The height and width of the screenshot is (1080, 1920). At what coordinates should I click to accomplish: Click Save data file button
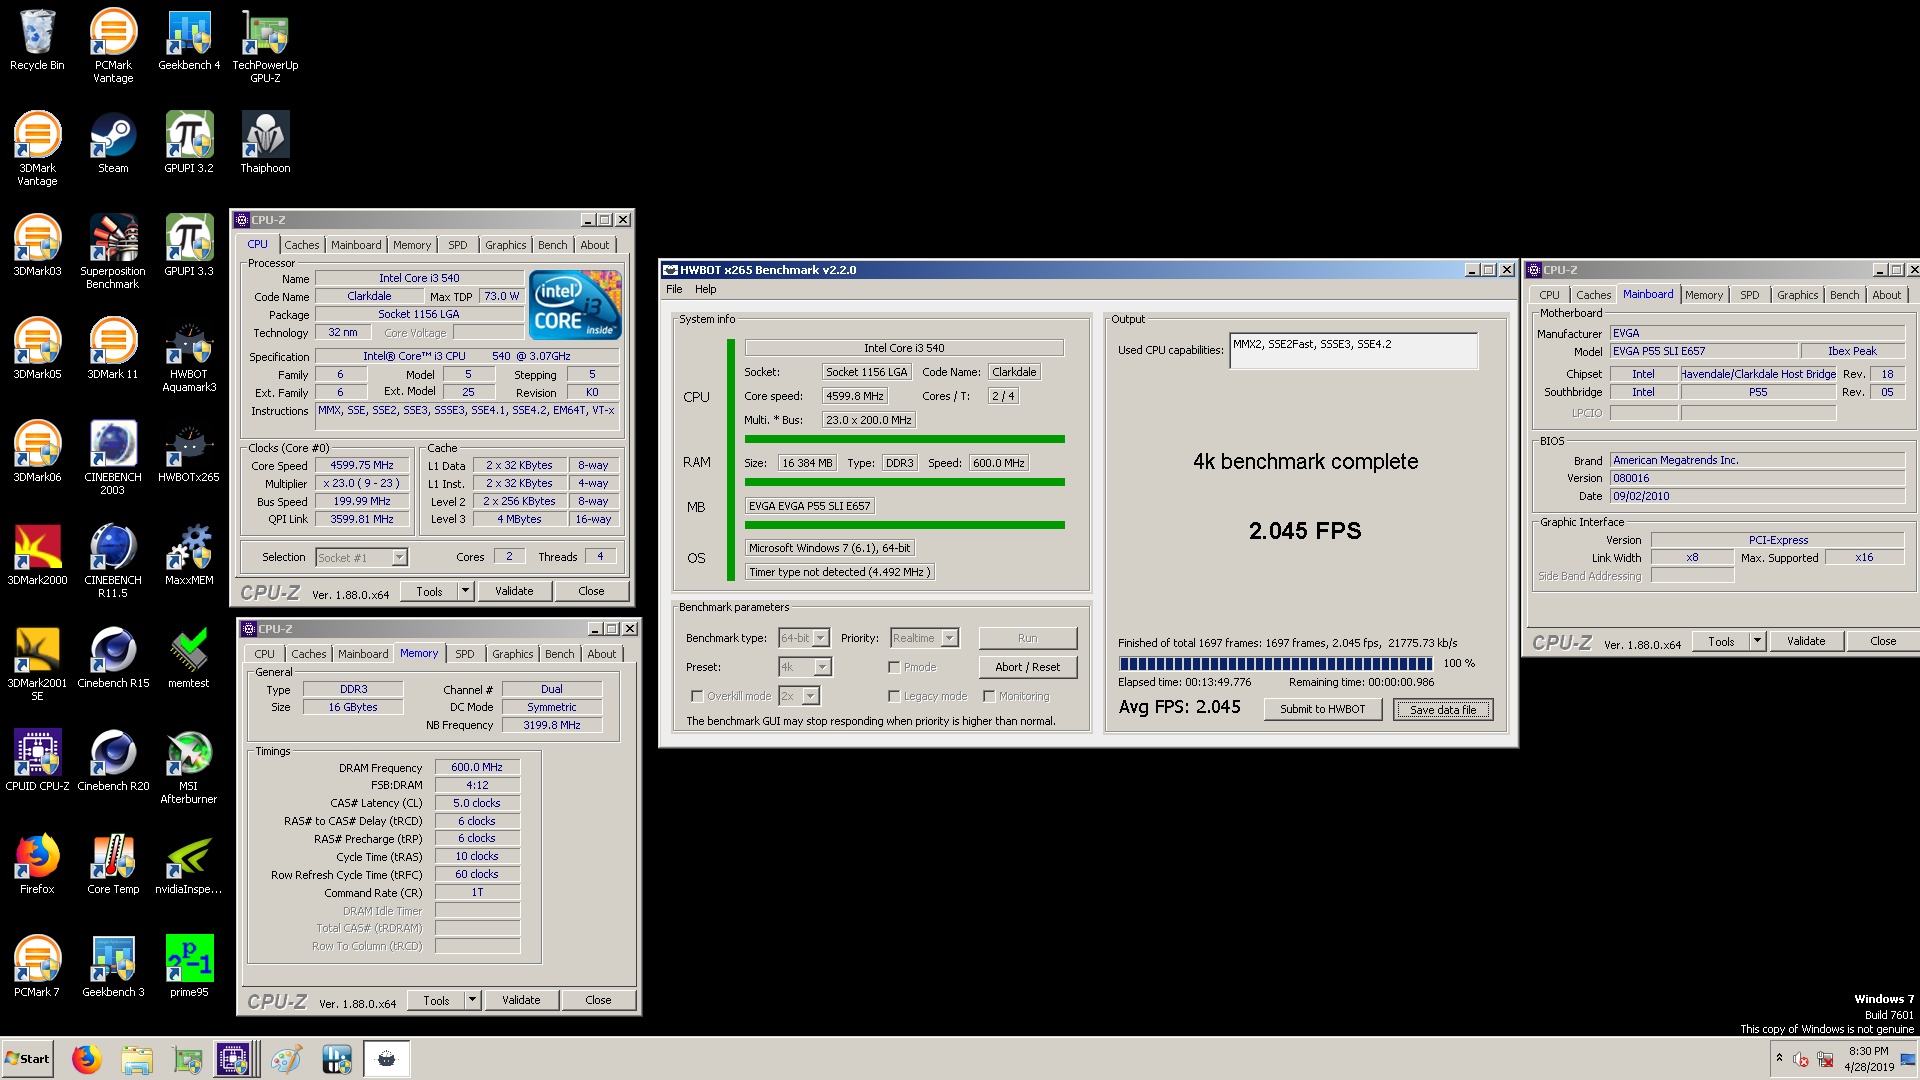1443,709
